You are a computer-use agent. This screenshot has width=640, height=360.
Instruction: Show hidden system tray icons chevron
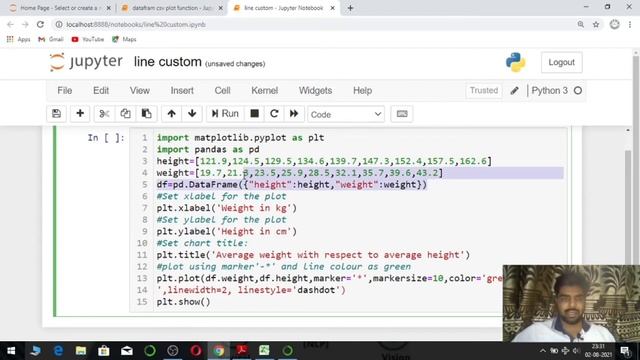[542, 351]
